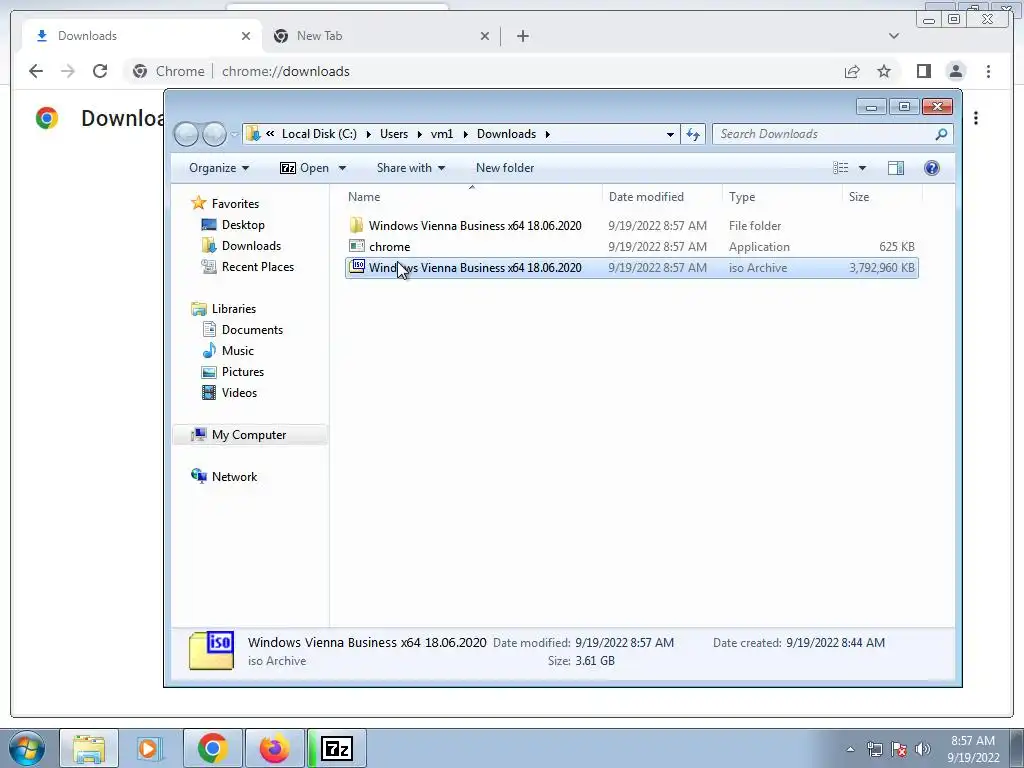1024x768 pixels.
Task: Open the Chrome profile avatar
Action: click(x=956, y=71)
